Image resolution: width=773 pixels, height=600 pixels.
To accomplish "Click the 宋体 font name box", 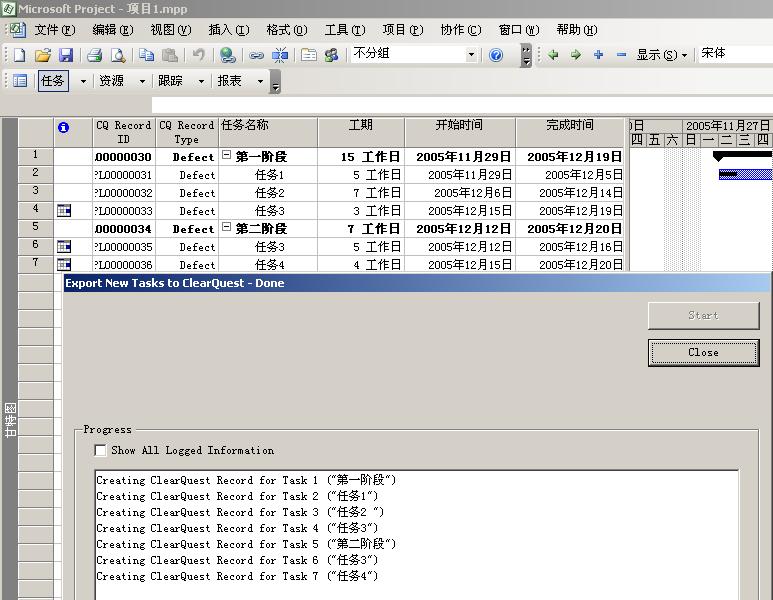I will tap(735, 54).
